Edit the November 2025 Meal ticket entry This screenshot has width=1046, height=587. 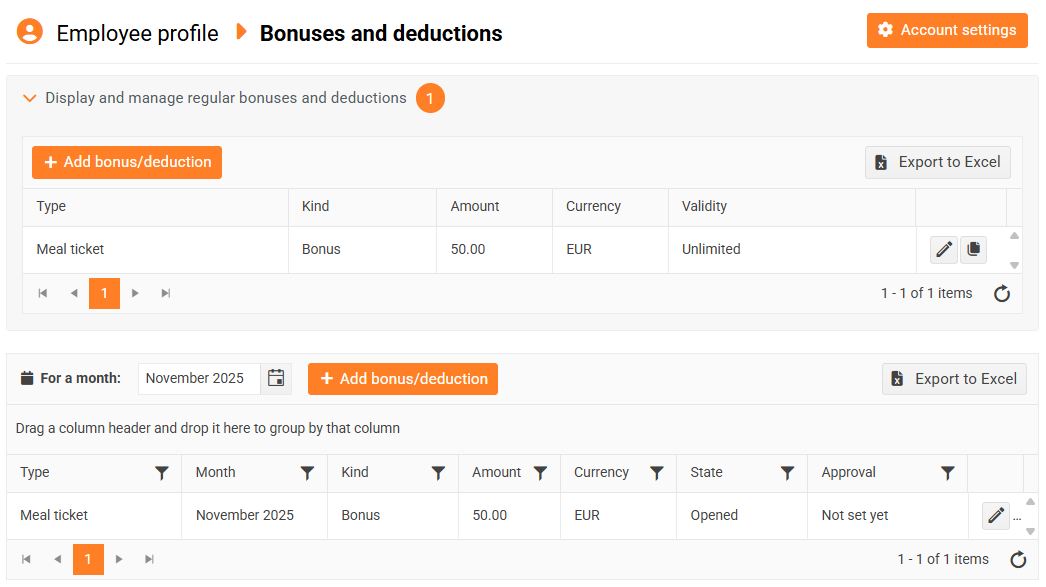(x=995, y=516)
